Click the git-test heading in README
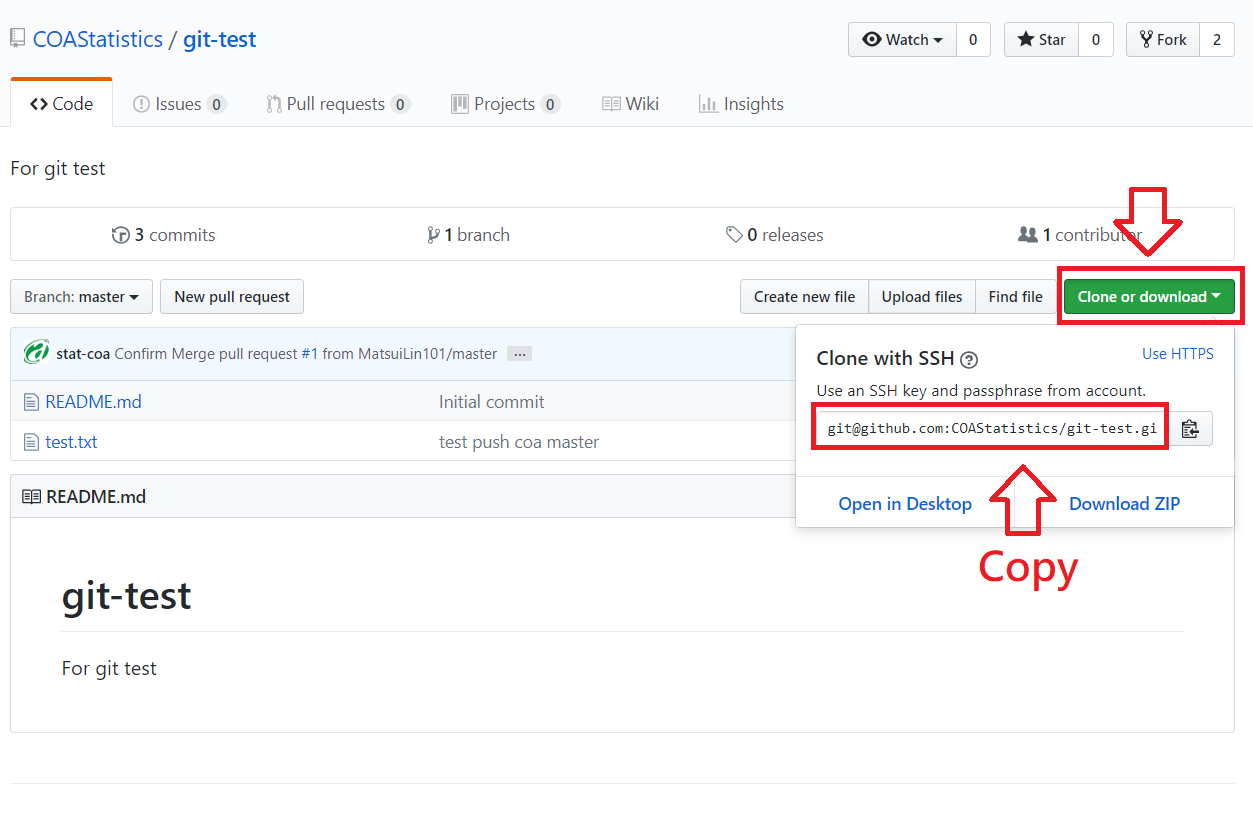1253x825 pixels. click(126, 595)
